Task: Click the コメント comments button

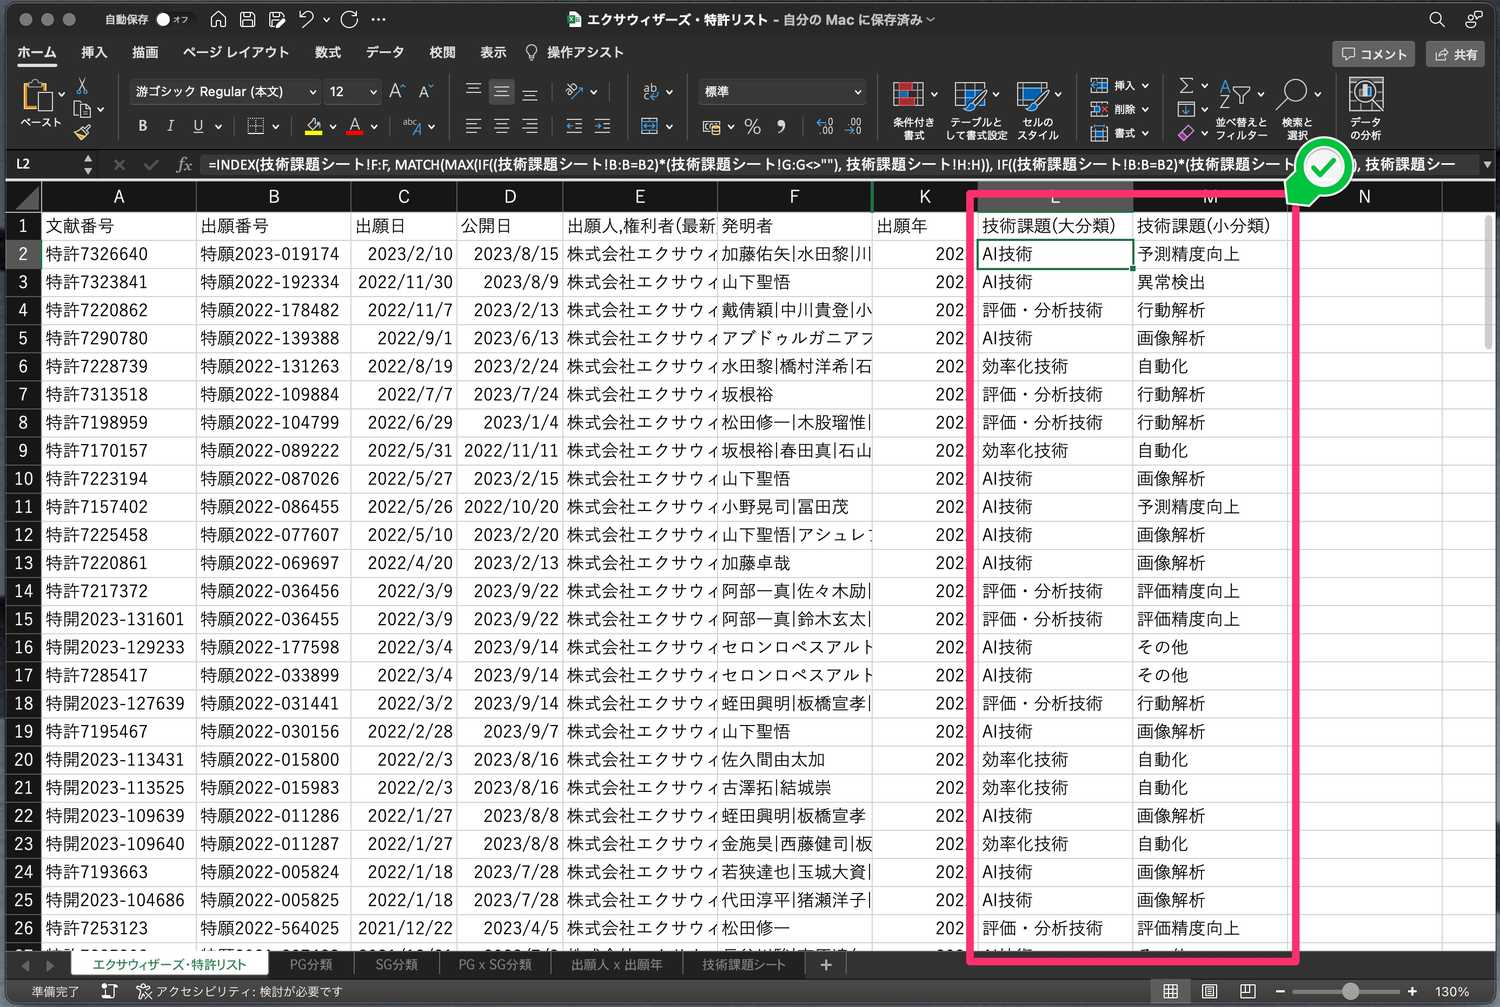Action: 1374,54
